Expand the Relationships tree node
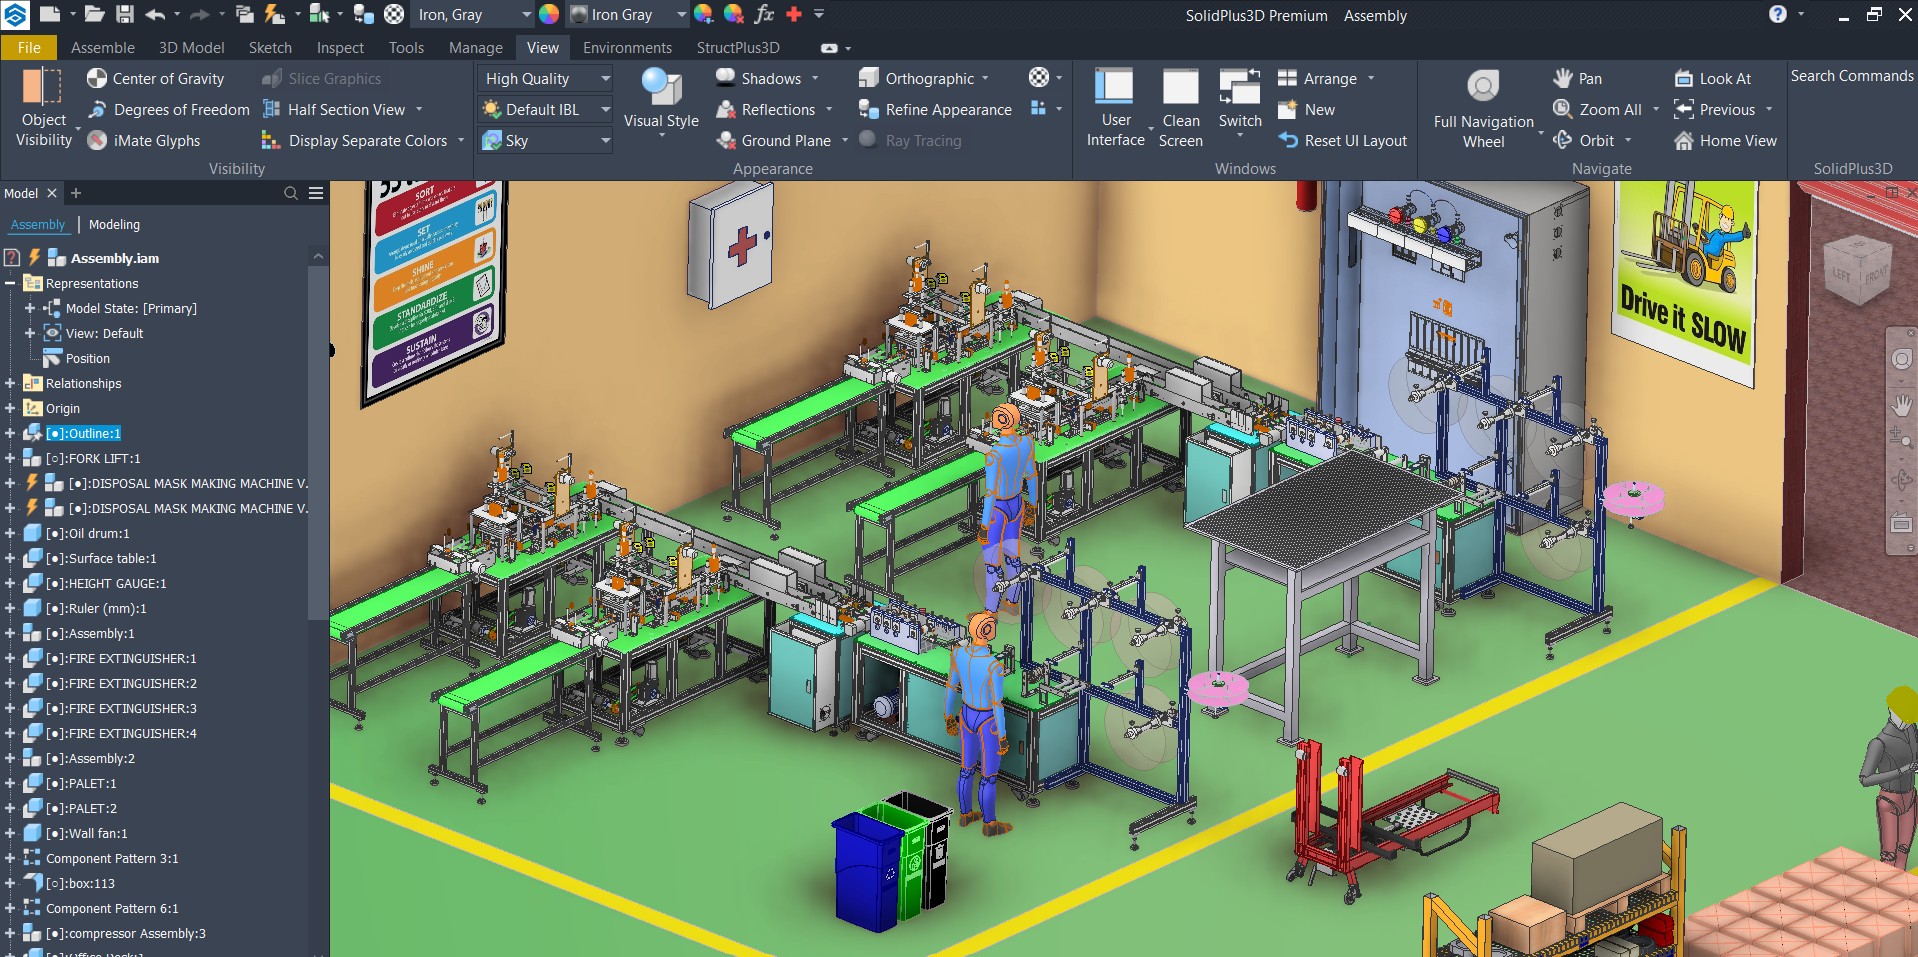This screenshot has width=1918, height=957. pos(10,383)
